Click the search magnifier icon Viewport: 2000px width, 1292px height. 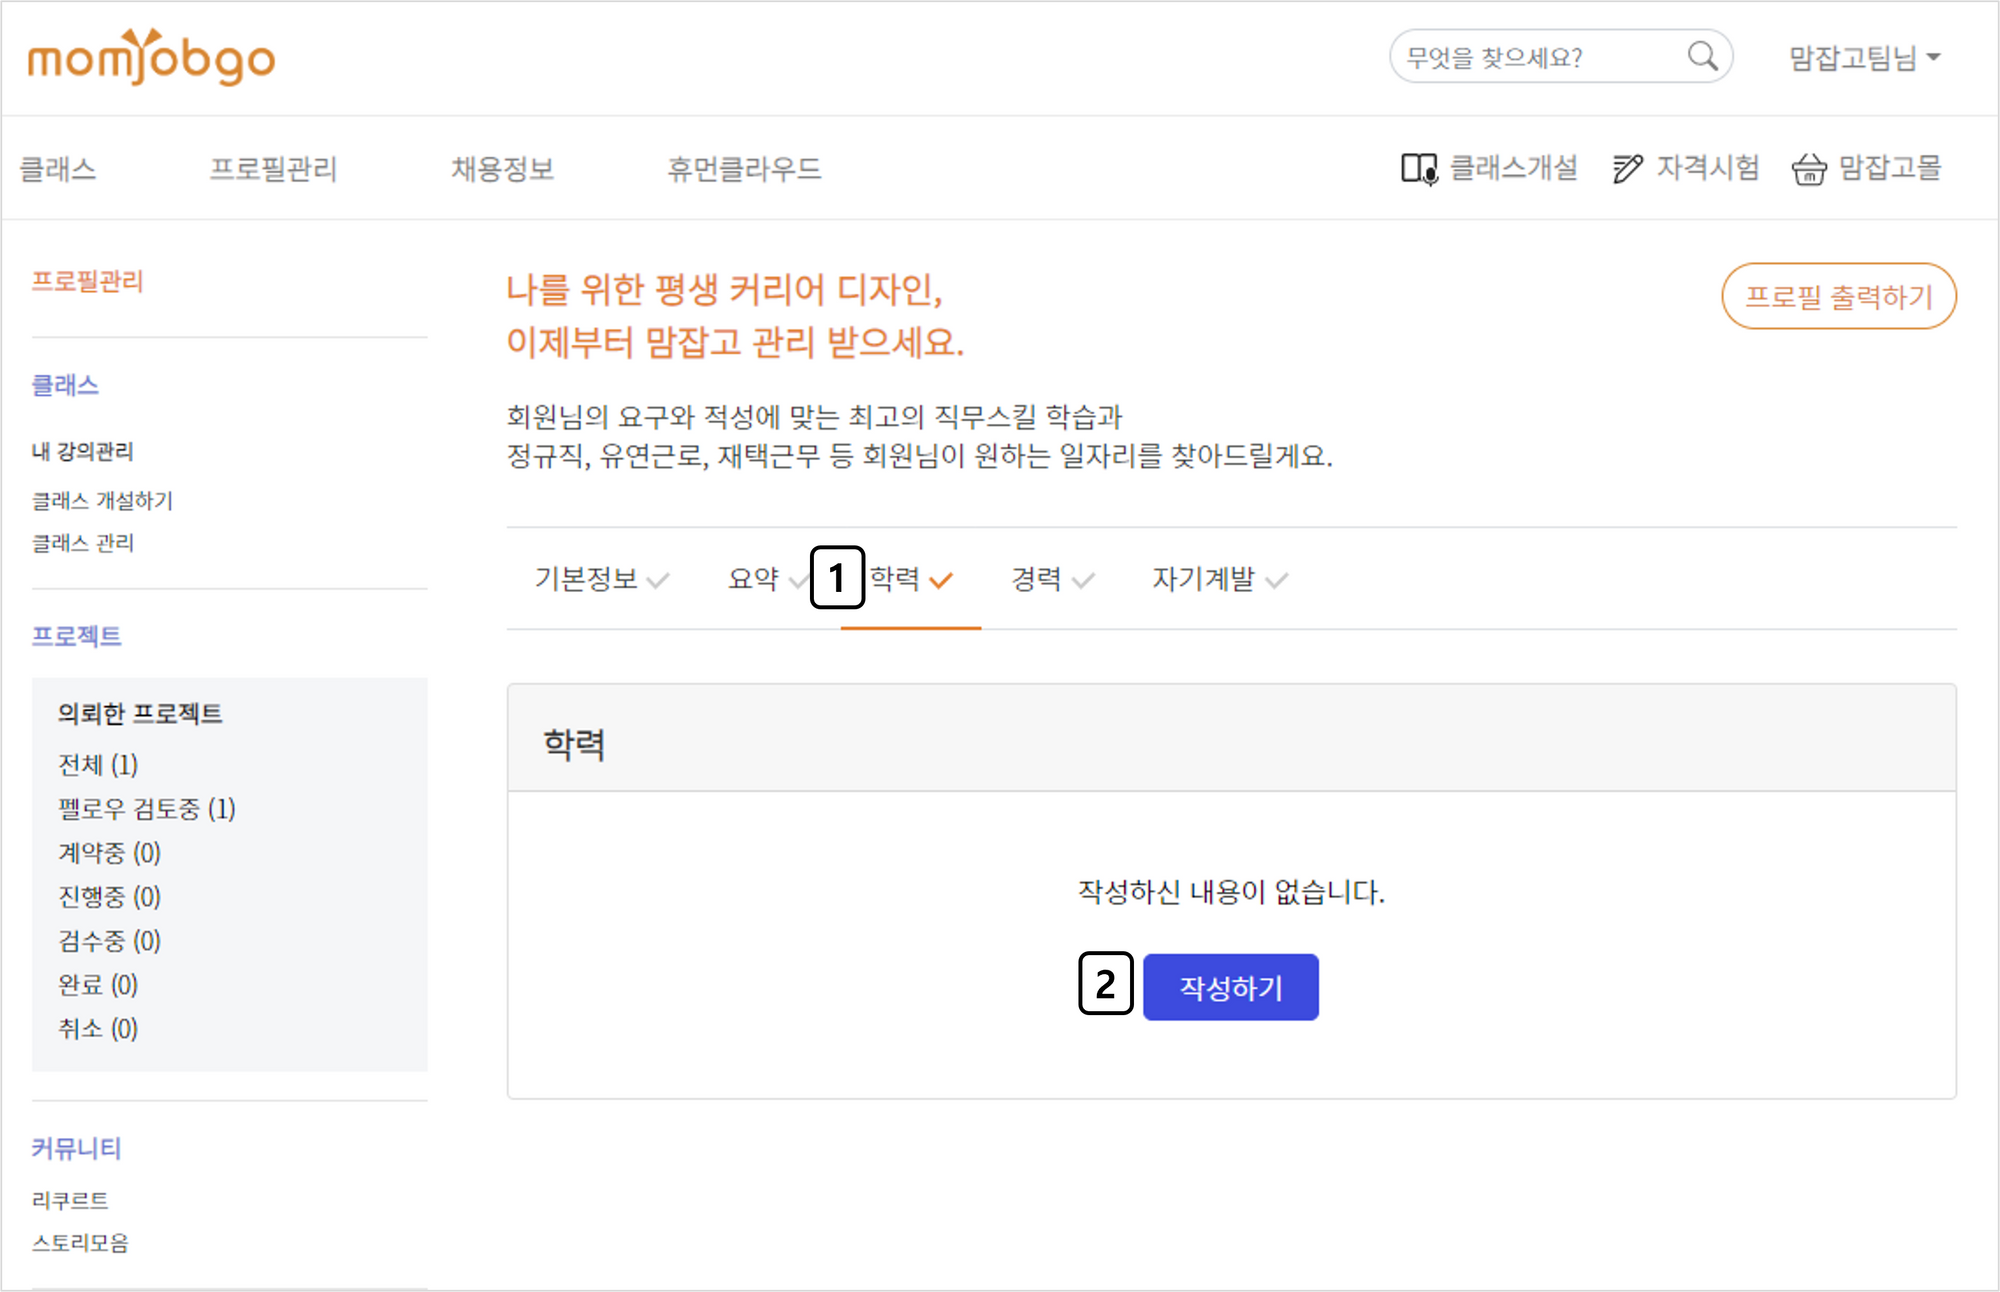pyautogui.click(x=1702, y=56)
